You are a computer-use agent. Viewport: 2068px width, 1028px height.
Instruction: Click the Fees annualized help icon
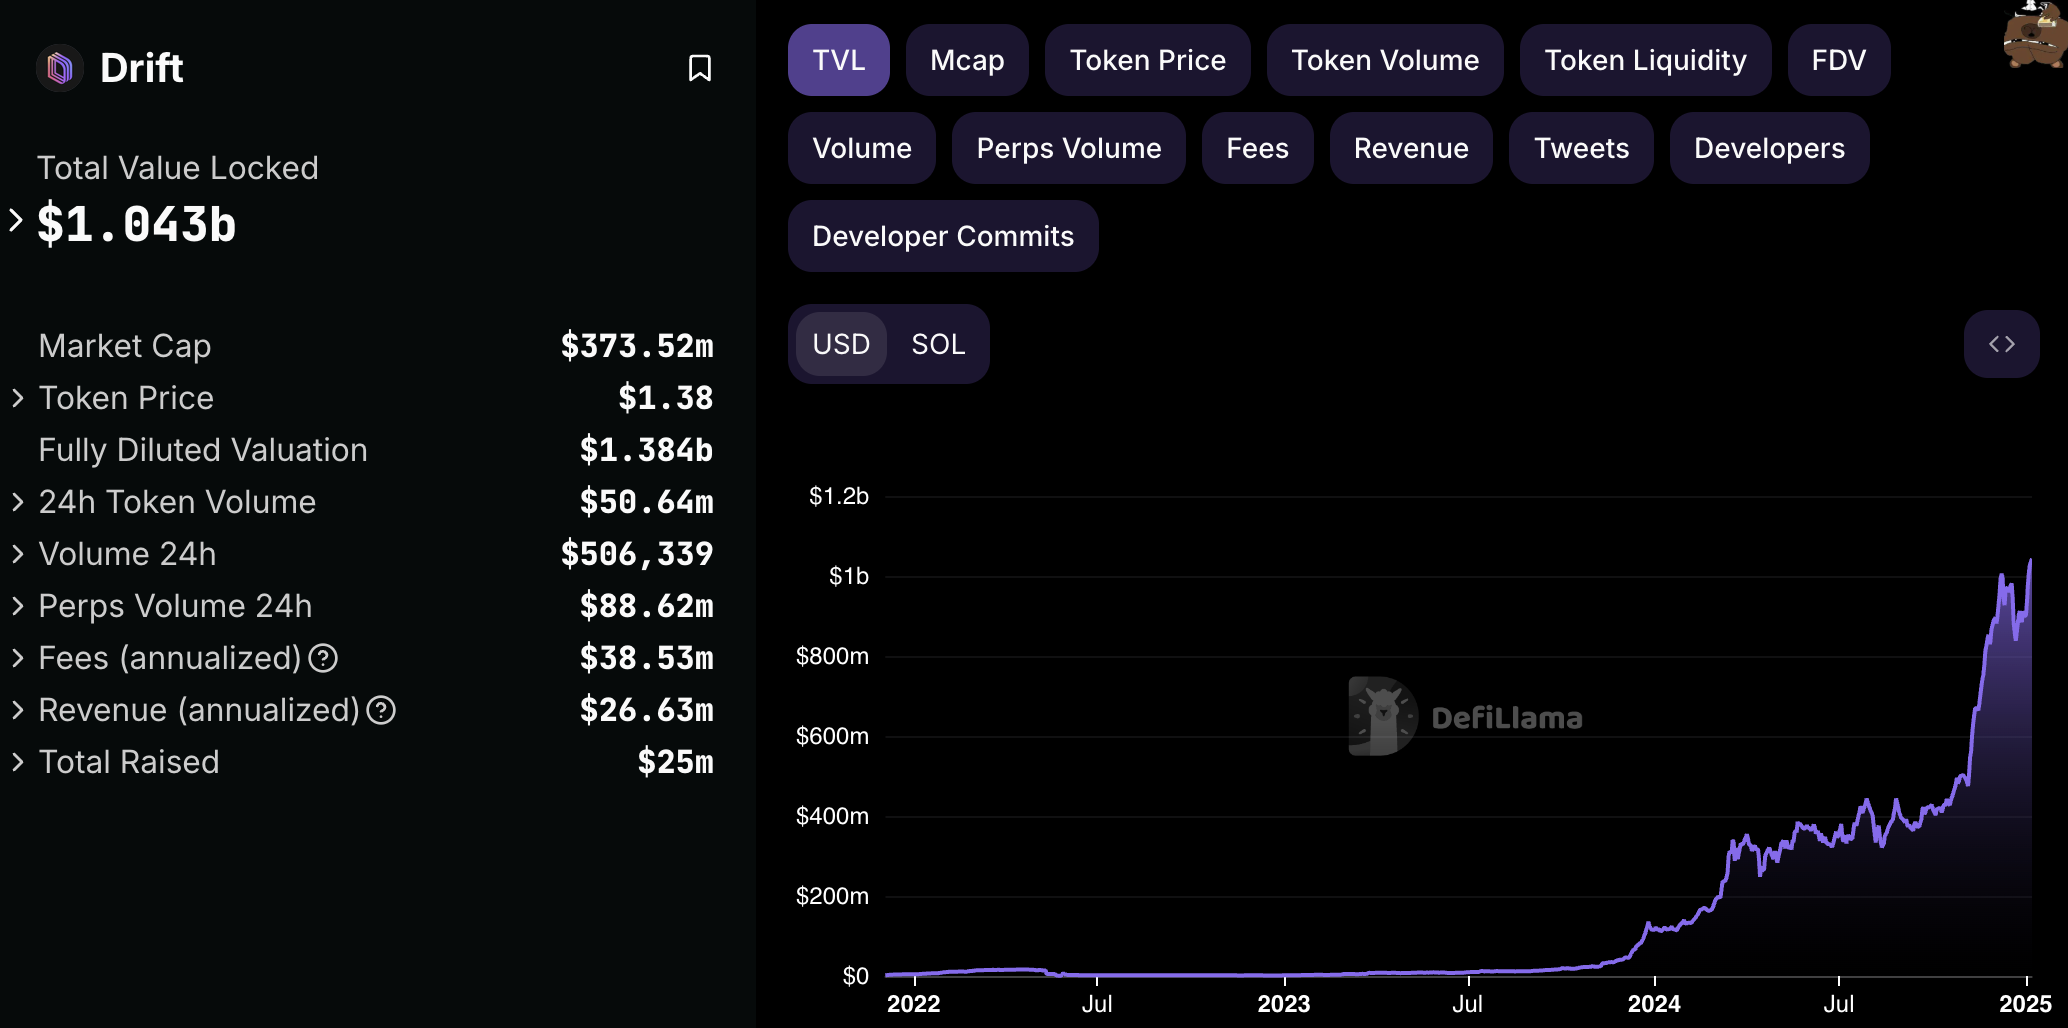(x=323, y=658)
